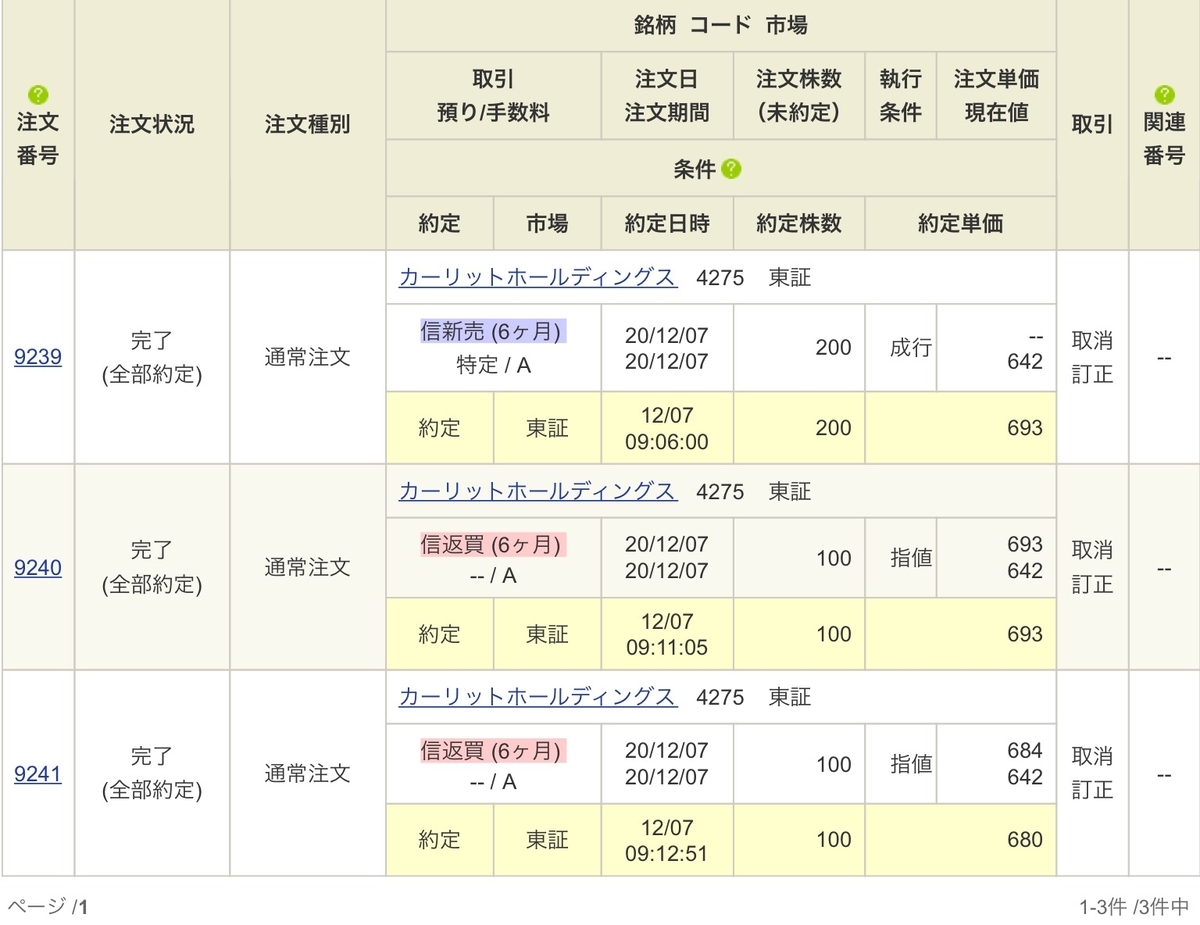Open カーリットホールディングス link in order 9240
1200x925 pixels.
537,491
